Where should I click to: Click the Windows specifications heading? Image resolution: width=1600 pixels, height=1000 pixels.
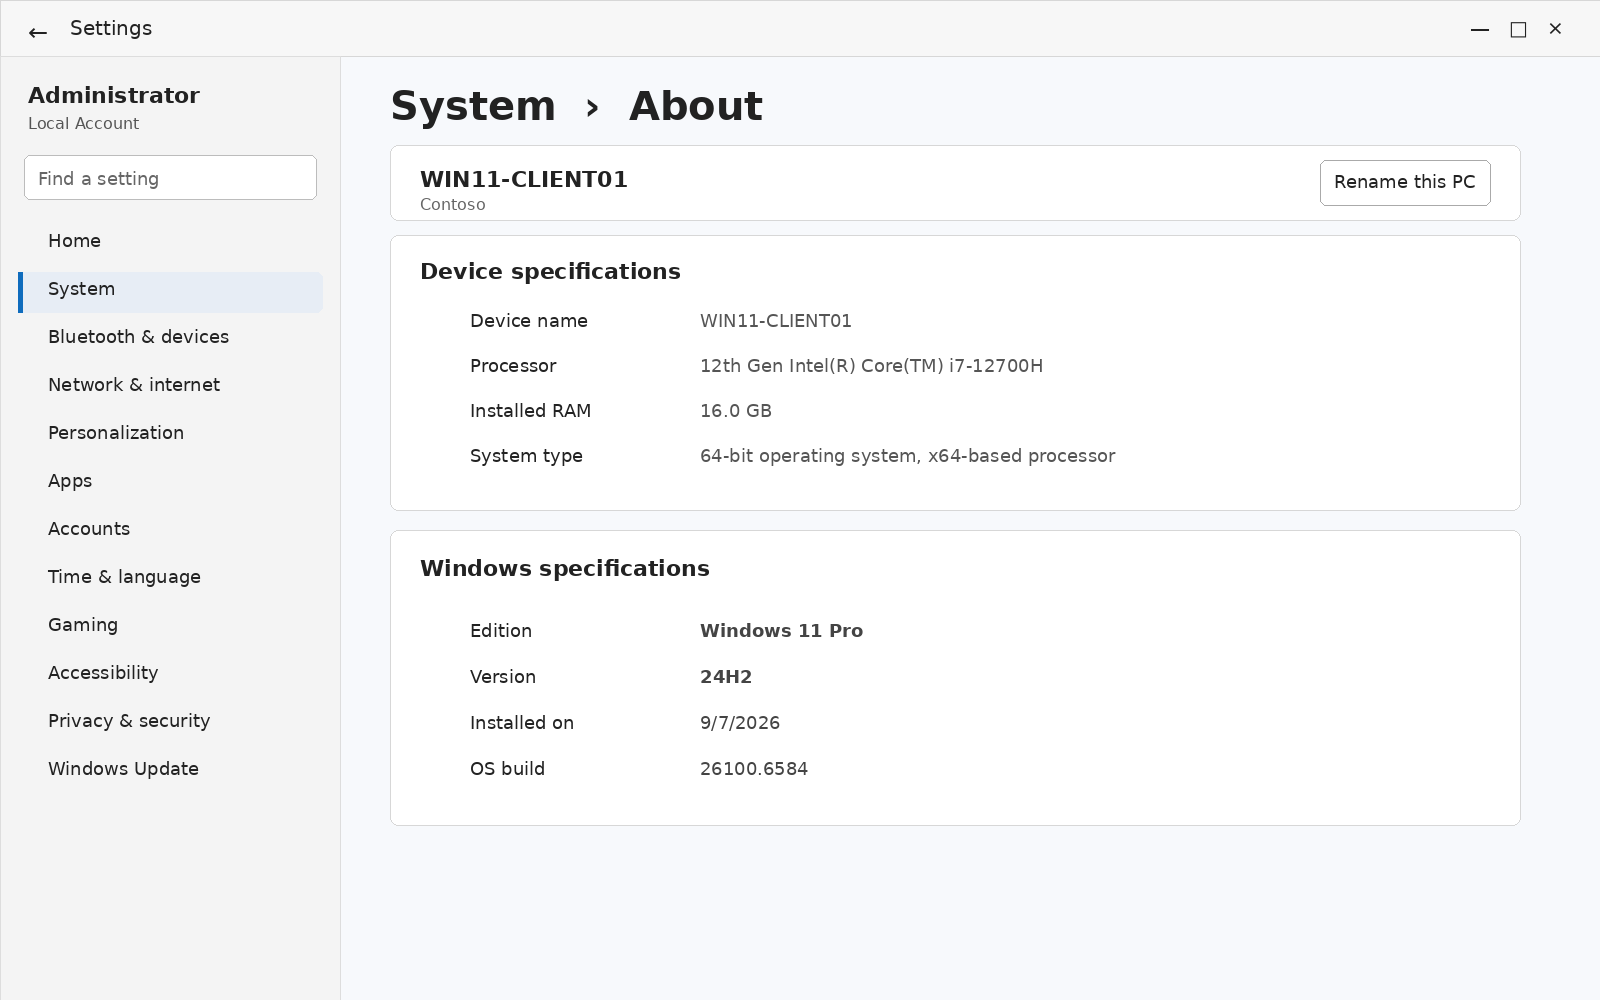pos(565,568)
